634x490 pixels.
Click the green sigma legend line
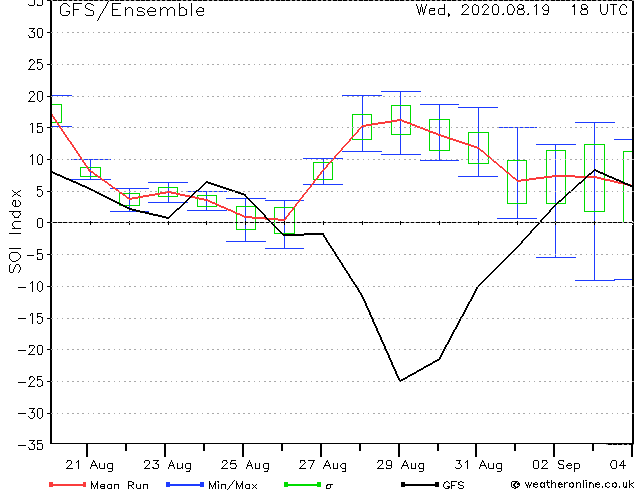302,484
